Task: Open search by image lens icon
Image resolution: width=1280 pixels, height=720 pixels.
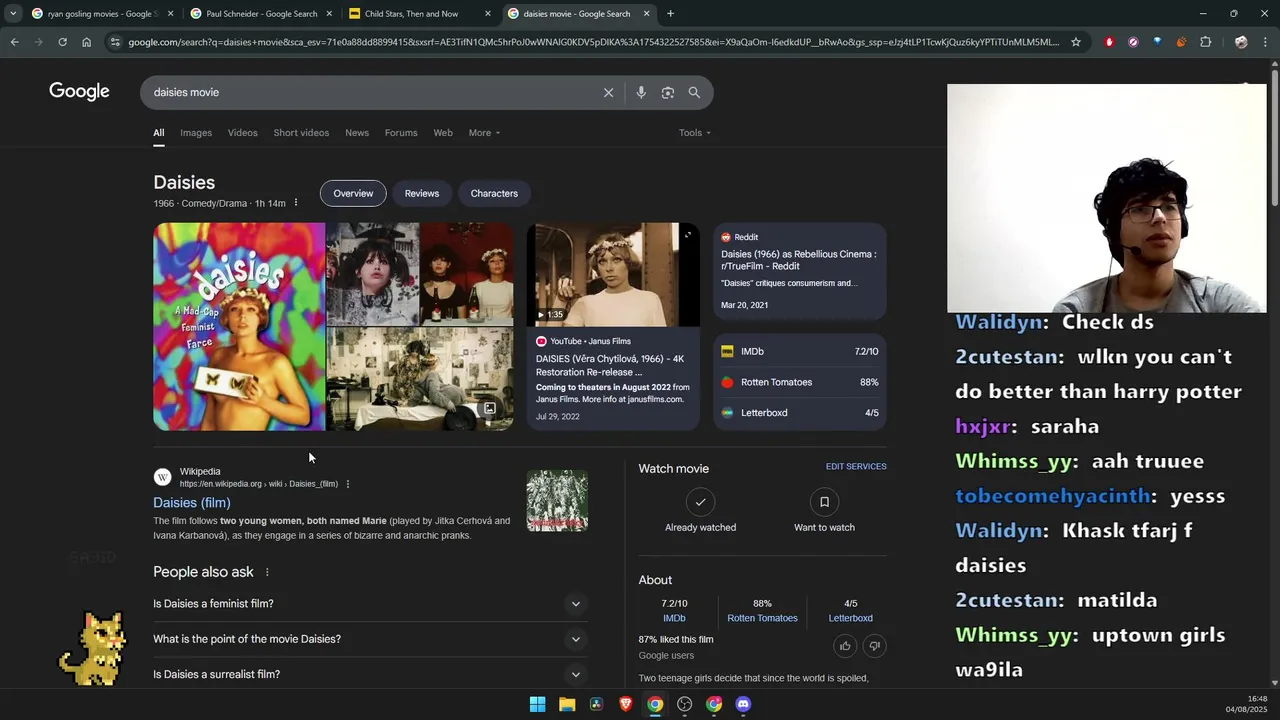Action: coord(667,92)
